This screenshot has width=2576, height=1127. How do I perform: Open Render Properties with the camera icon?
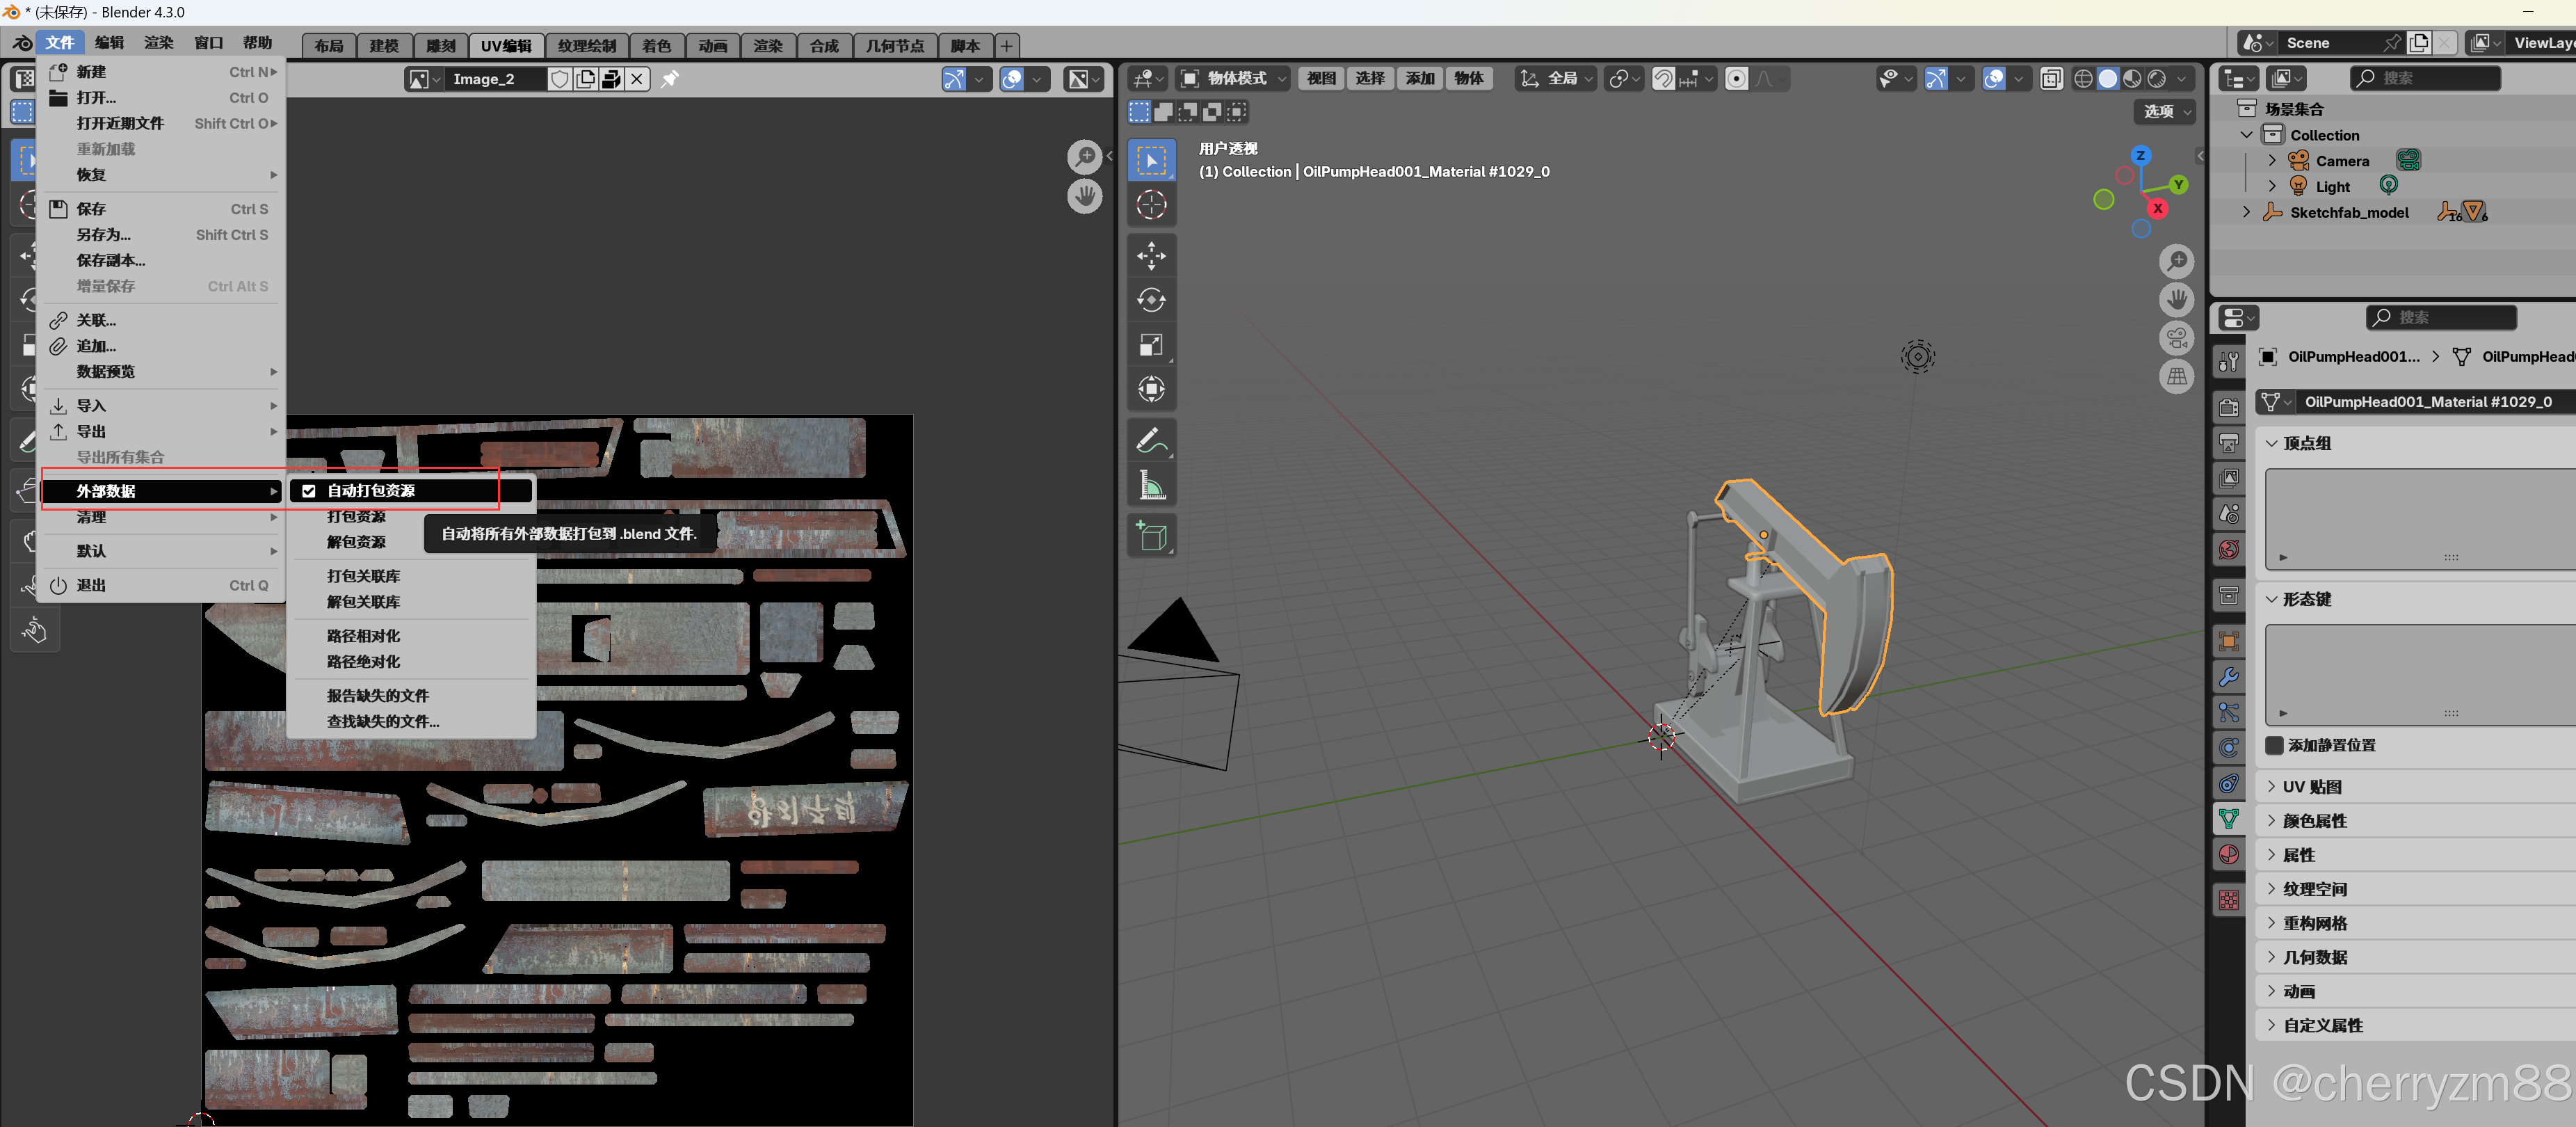click(2229, 408)
